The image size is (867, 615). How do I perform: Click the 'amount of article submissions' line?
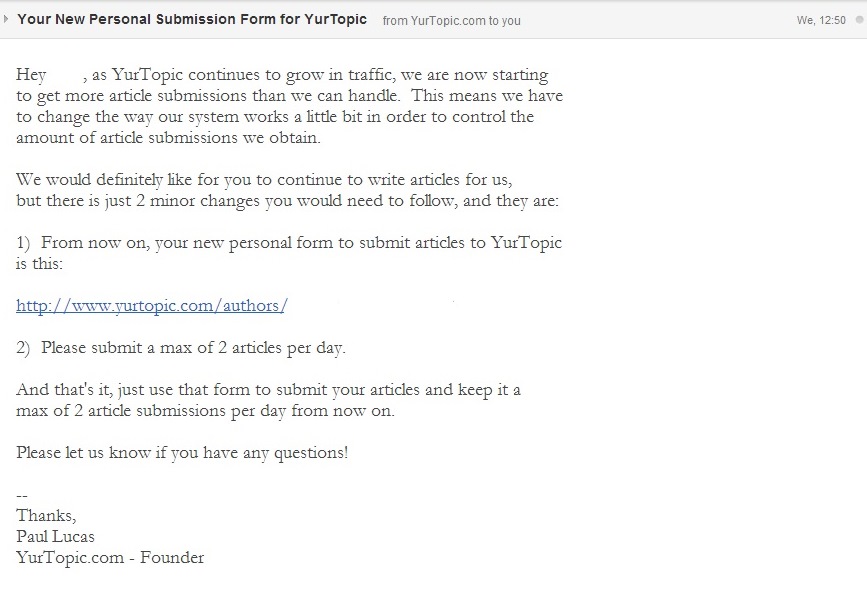click(x=168, y=138)
